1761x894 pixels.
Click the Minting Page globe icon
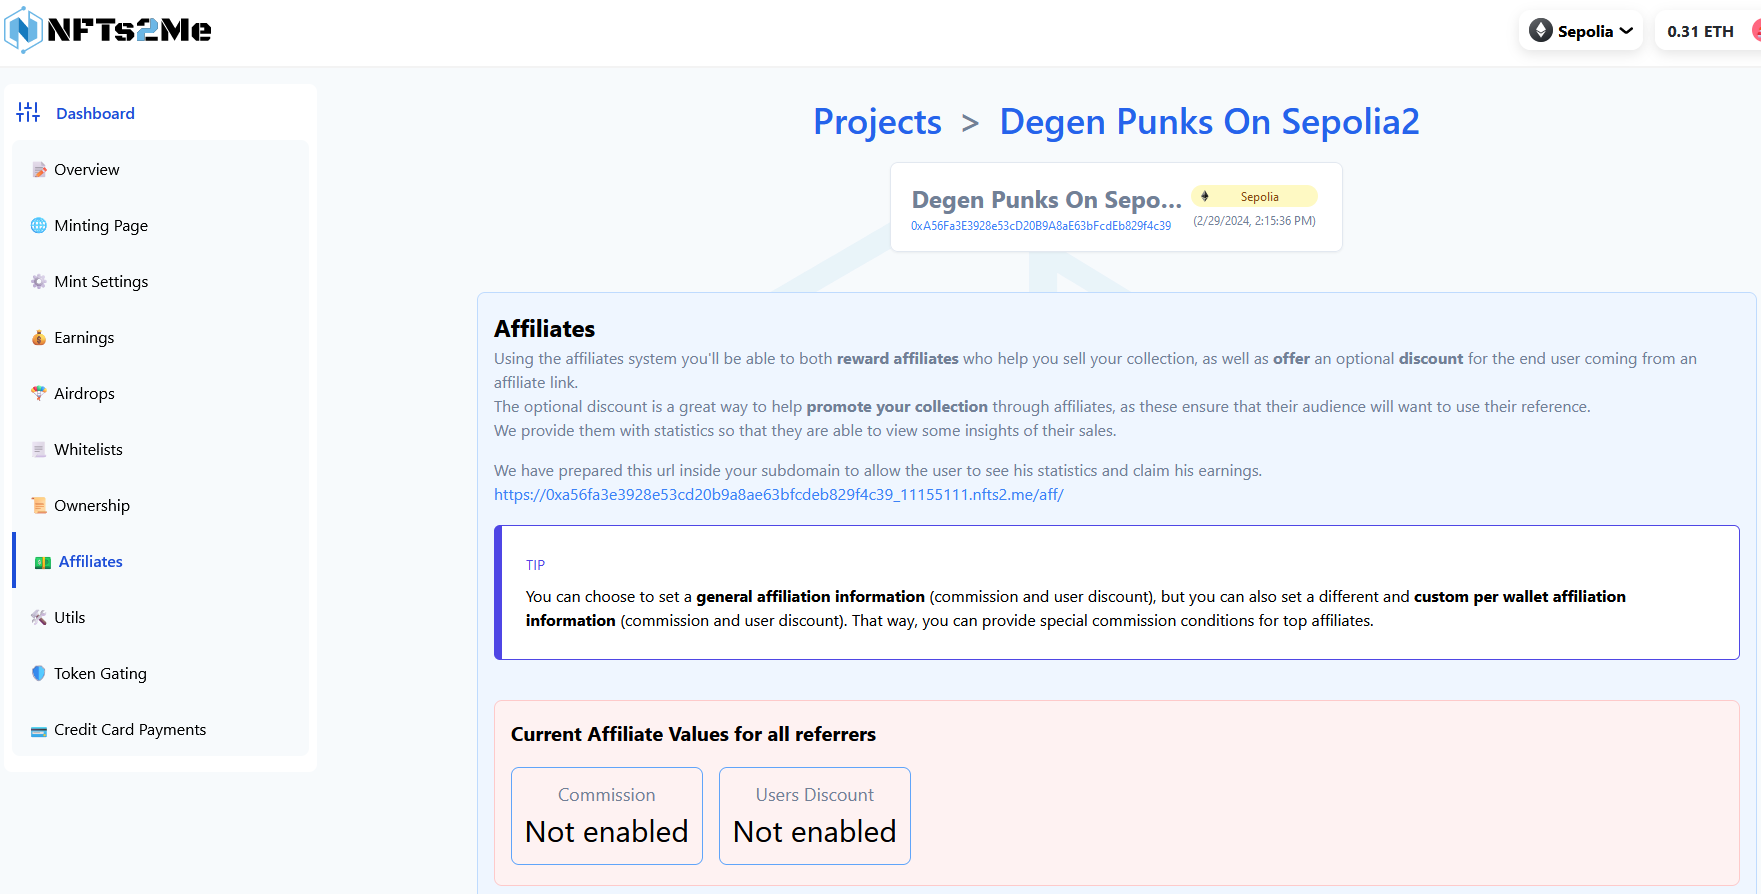(39, 226)
